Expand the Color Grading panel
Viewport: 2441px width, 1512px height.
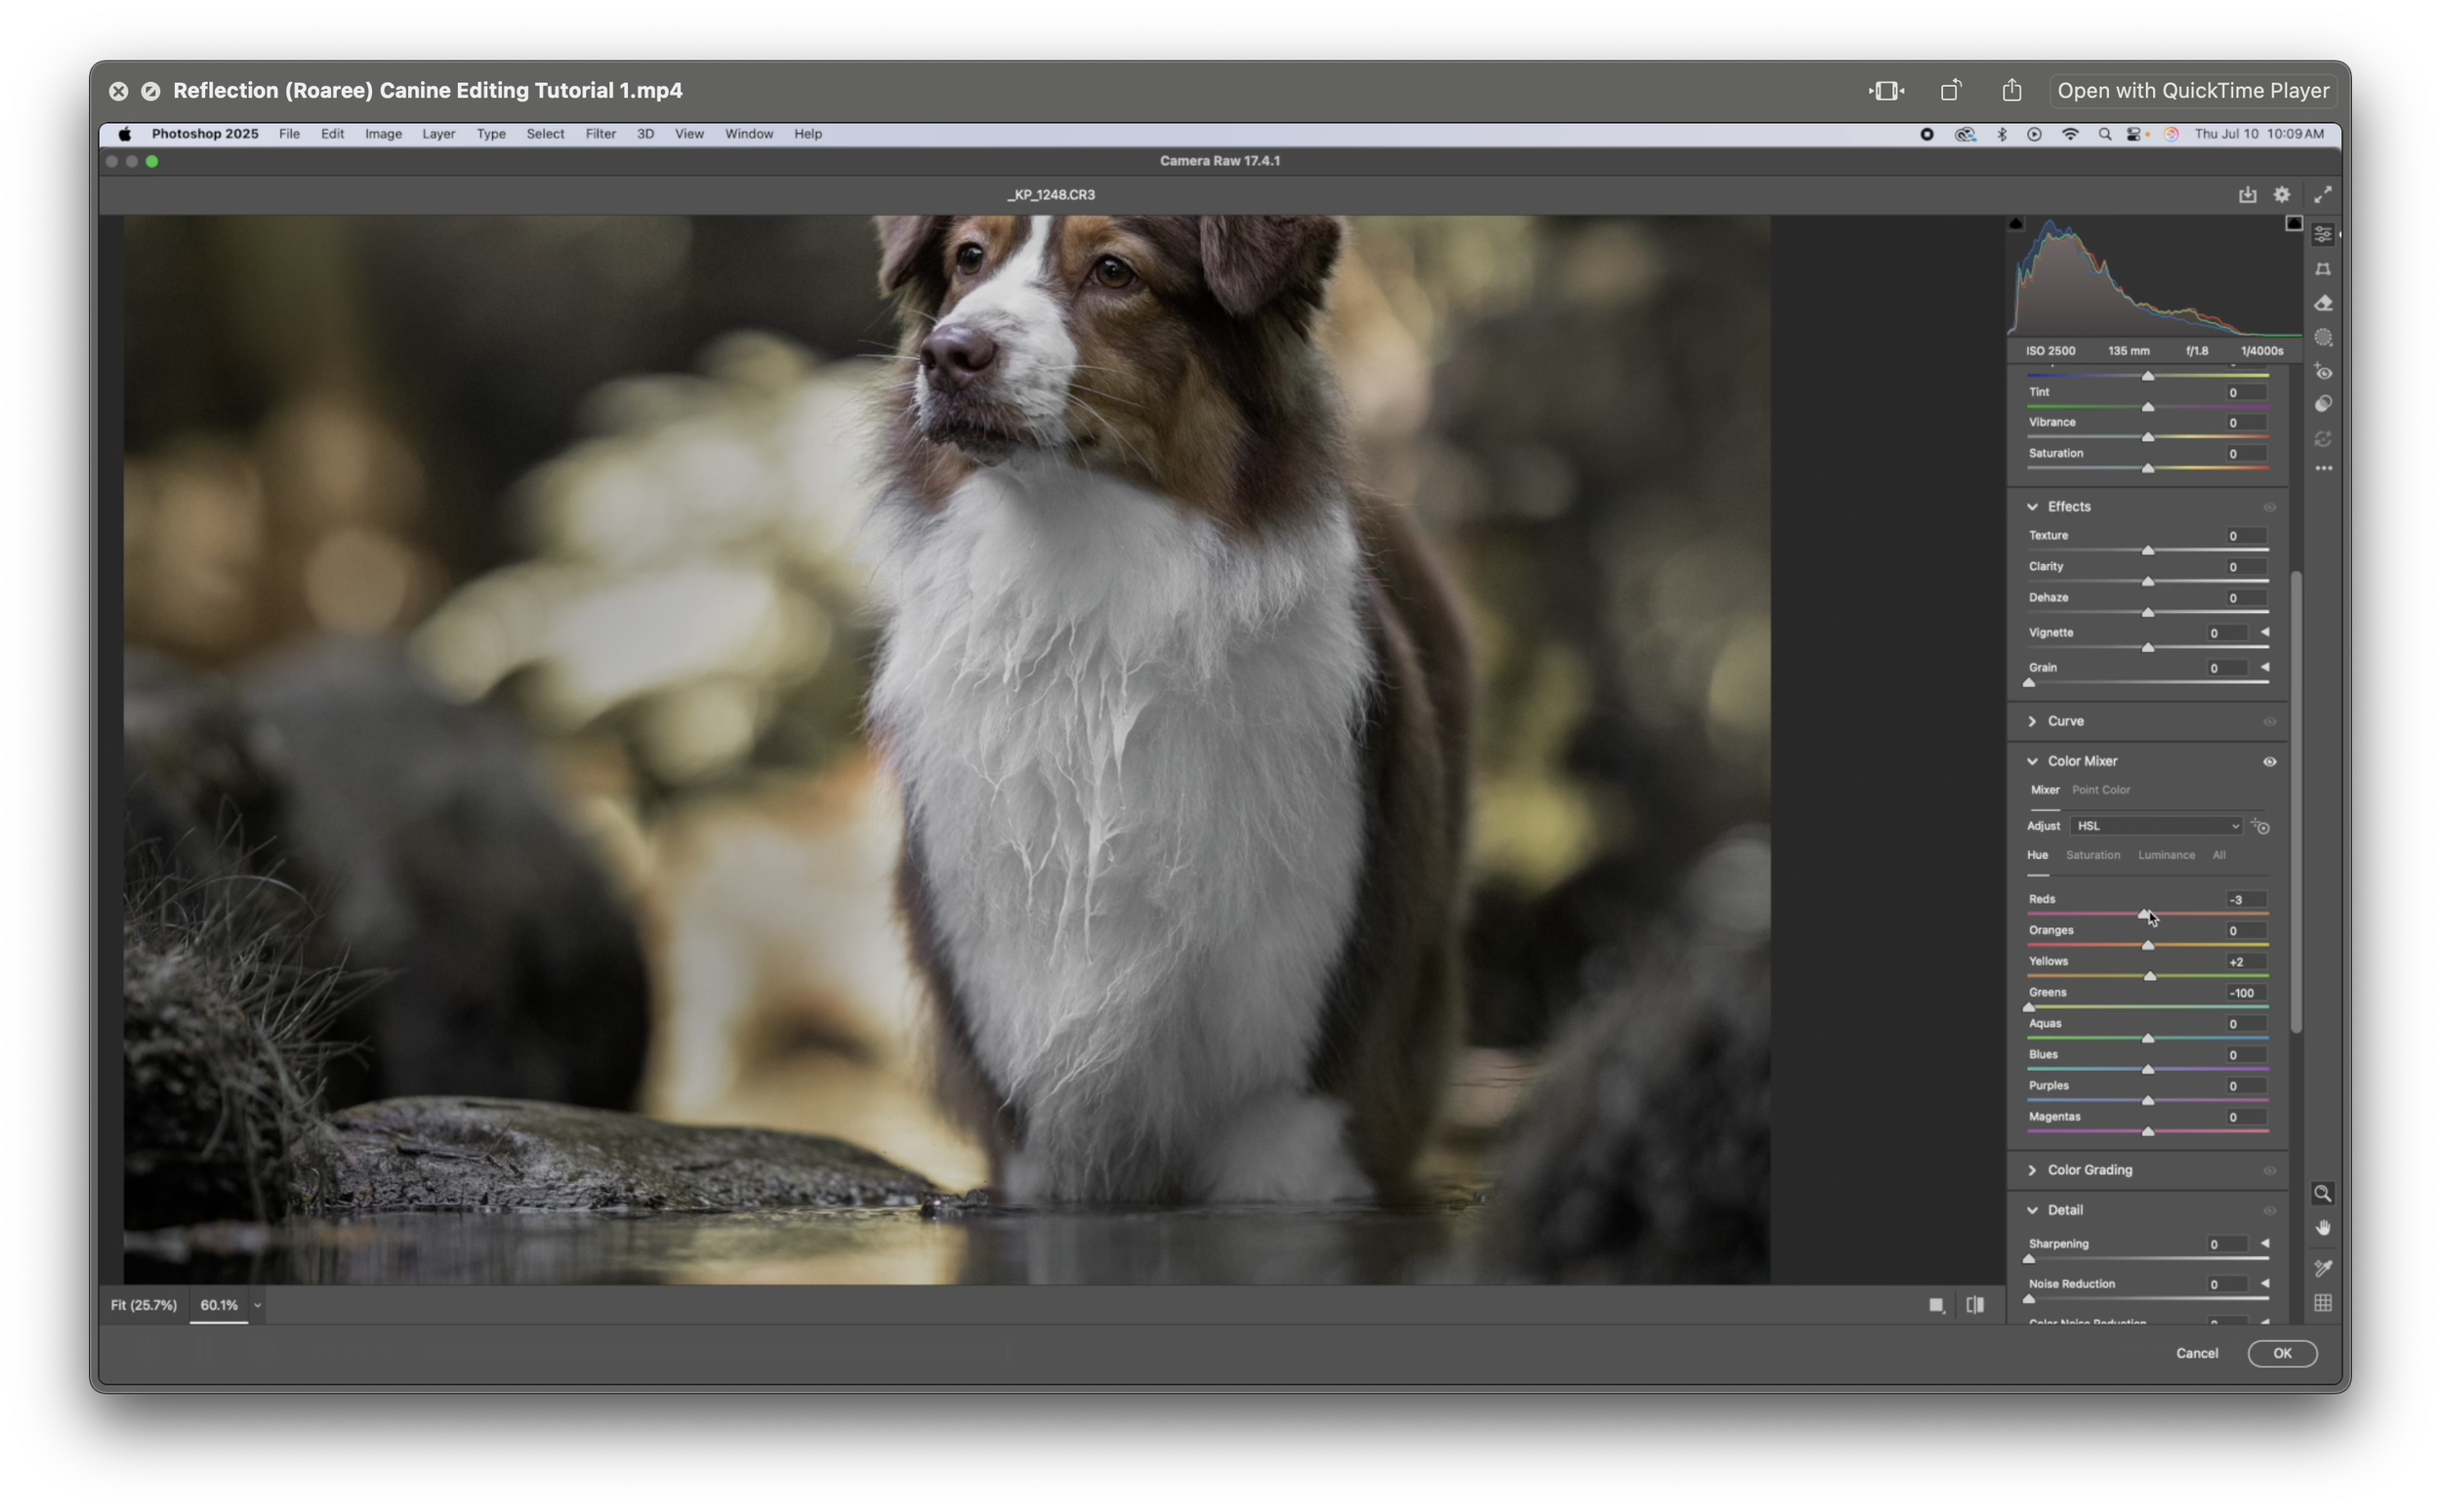click(x=2032, y=1170)
